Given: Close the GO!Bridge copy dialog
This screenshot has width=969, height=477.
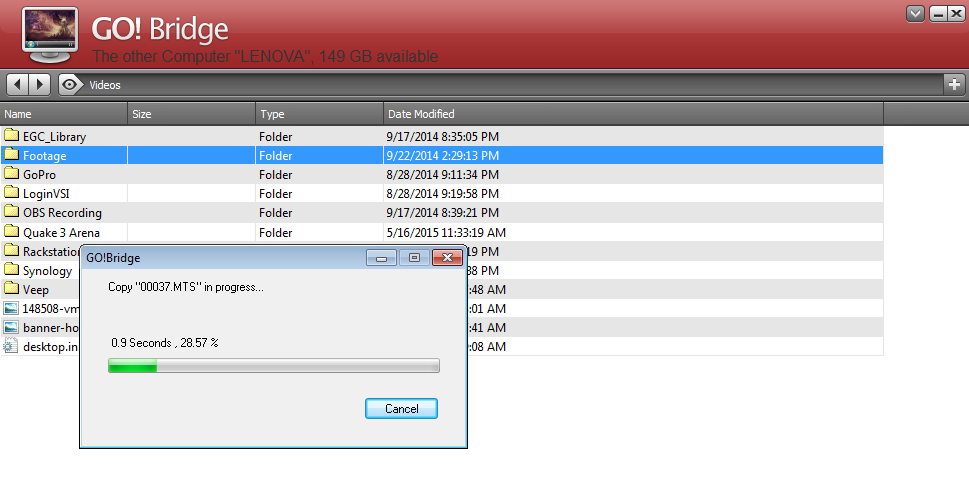Looking at the screenshot, I should 448,258.
